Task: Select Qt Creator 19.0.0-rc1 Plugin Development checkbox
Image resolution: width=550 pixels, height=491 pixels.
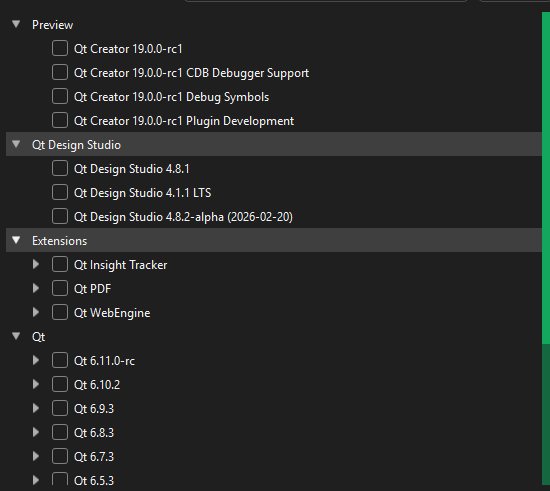Action: click(x=60, y=120)
